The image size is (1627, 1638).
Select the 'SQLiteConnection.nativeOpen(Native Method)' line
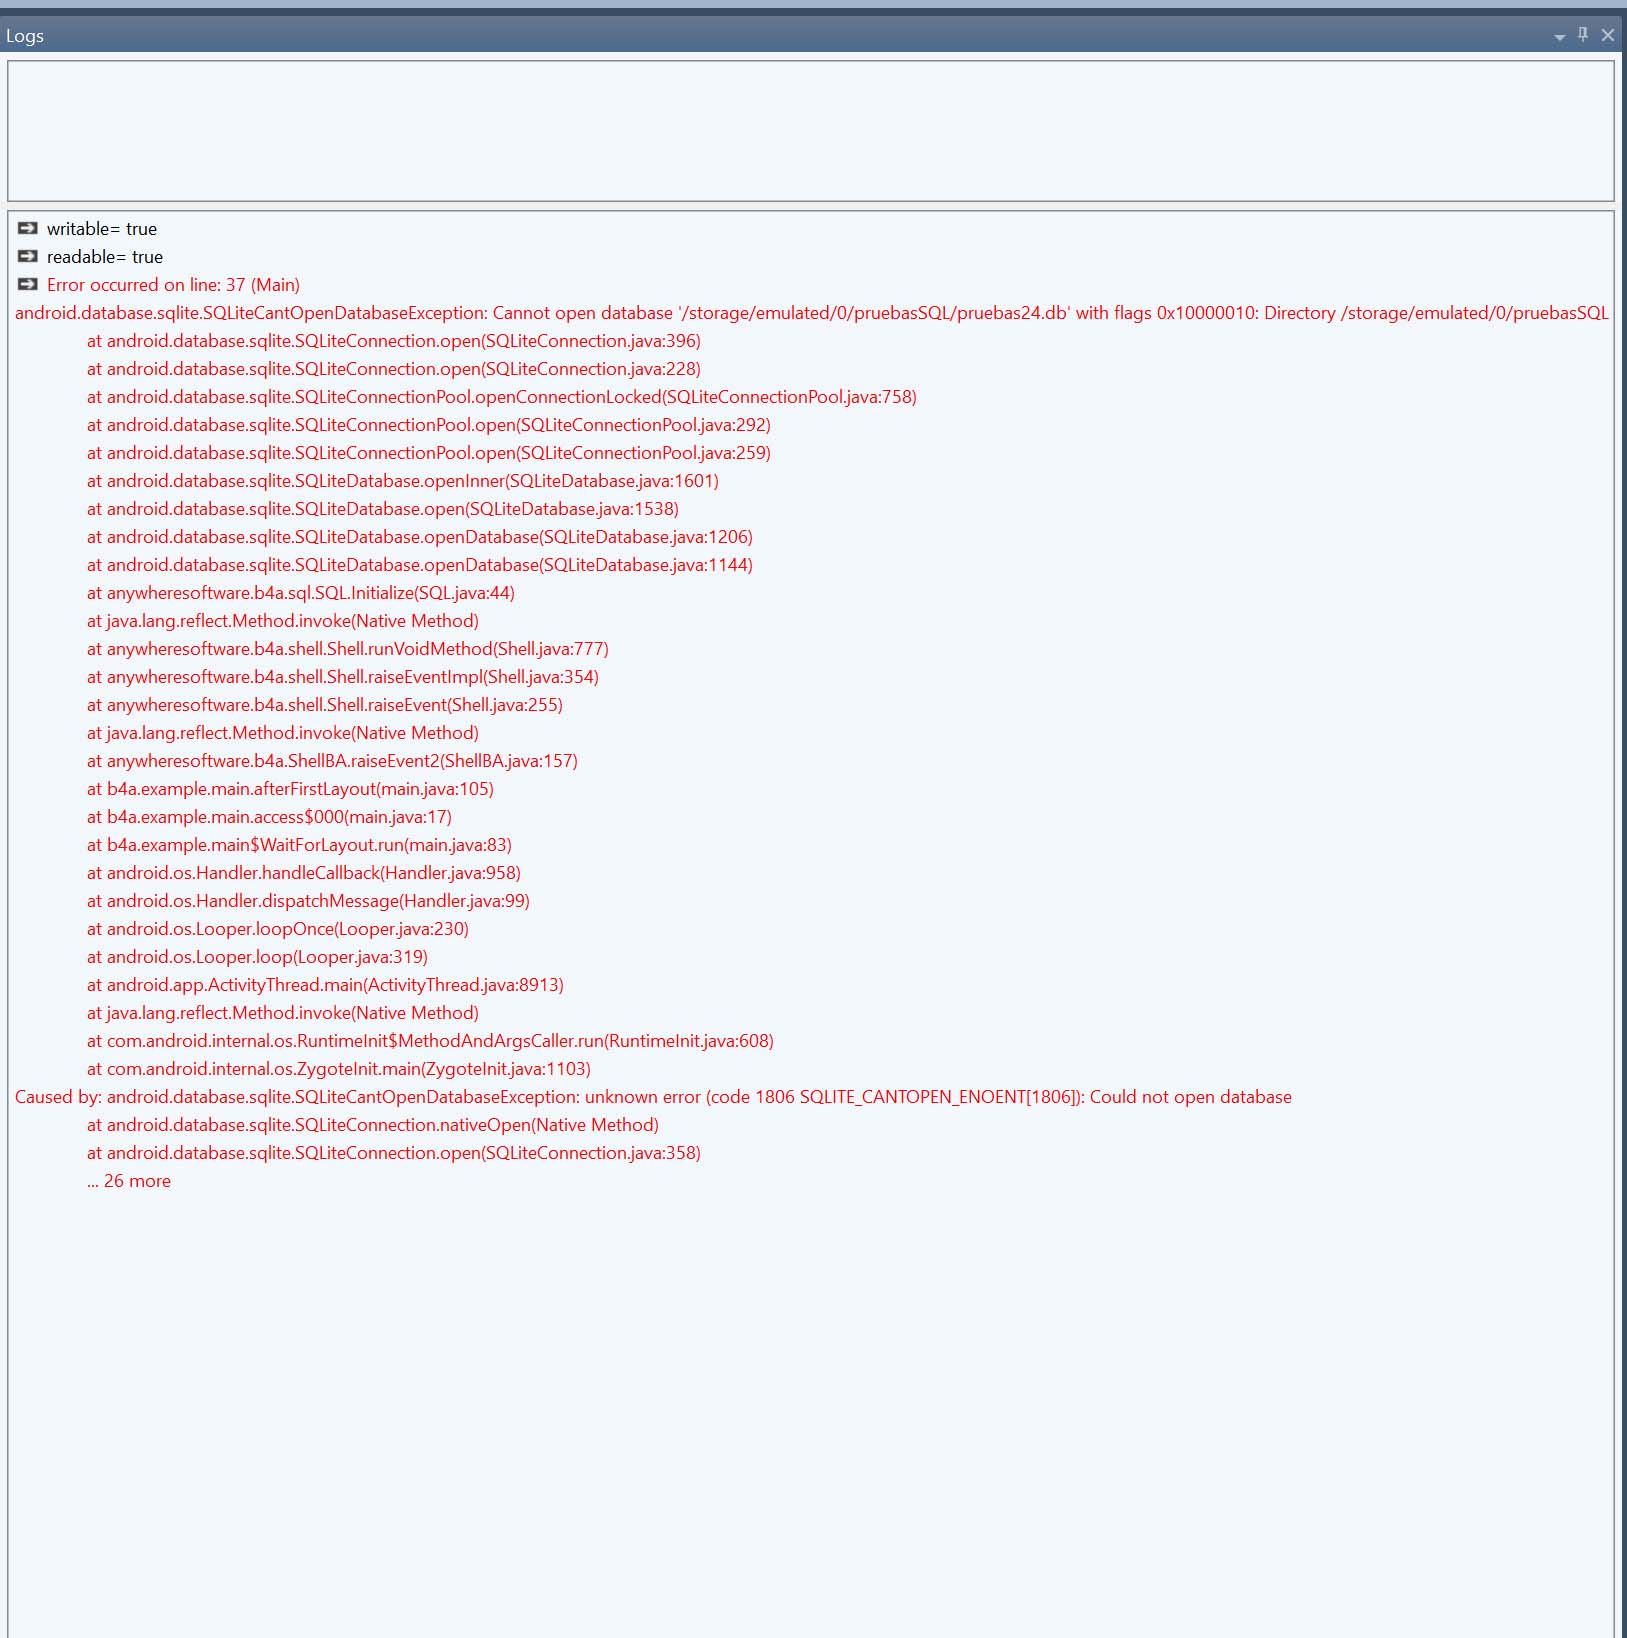(x=373, y=1125)
